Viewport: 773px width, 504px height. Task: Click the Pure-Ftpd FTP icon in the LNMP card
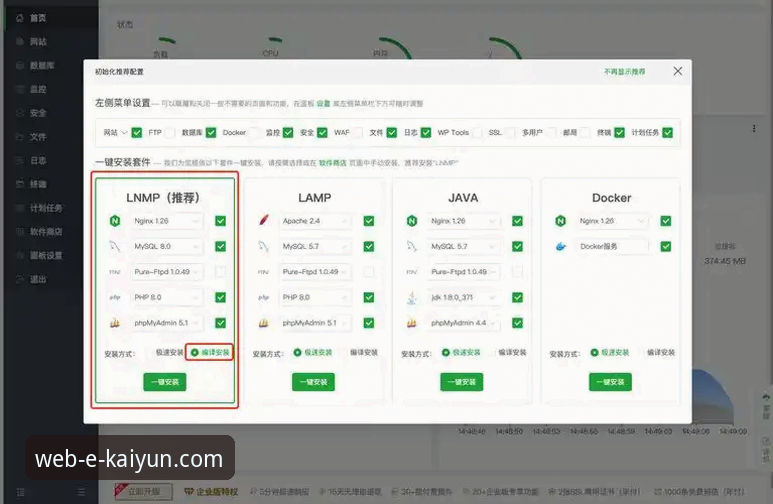coord(115,272)
